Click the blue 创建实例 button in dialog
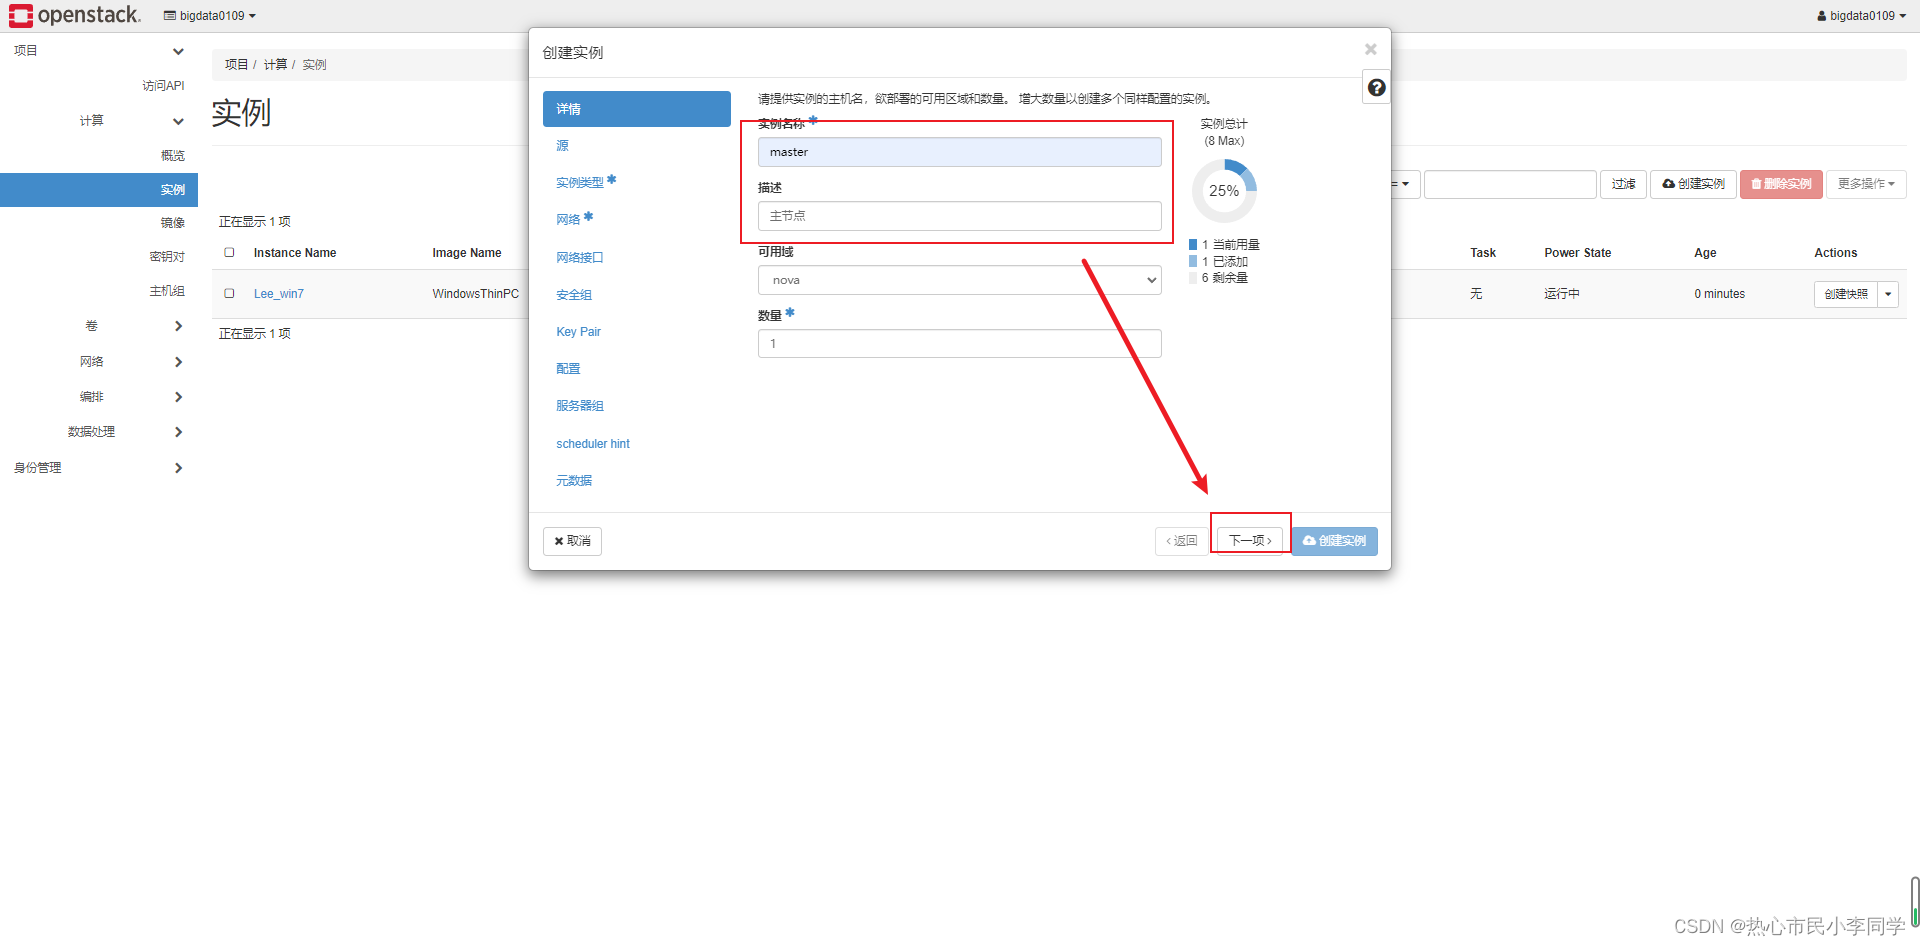 point(1334,541)
